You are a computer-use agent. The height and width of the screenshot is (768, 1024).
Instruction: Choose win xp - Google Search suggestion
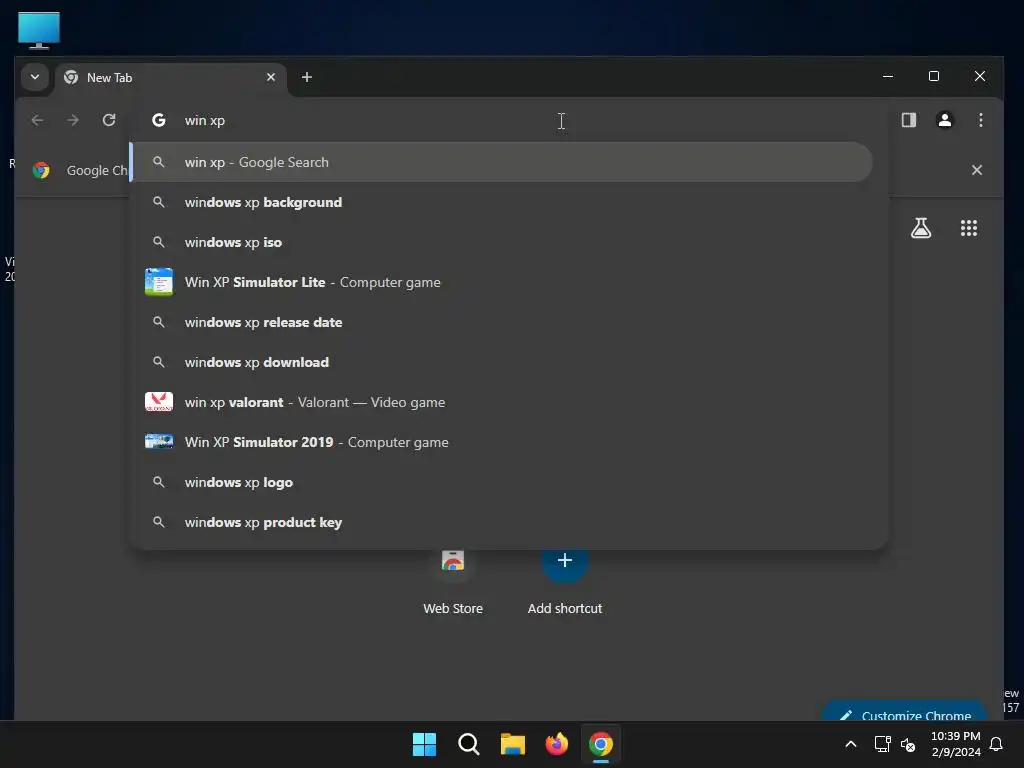[502, 162]
